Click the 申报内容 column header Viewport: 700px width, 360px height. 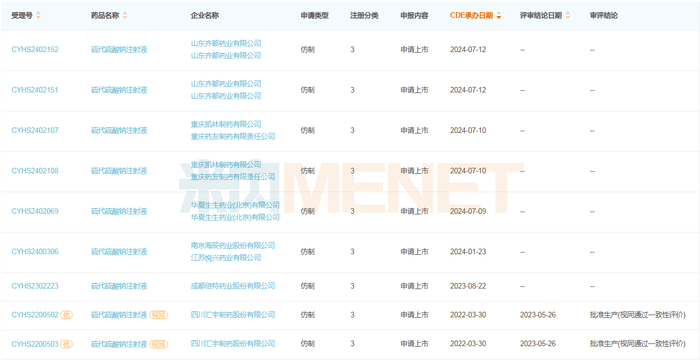click(x=414, y=15)
